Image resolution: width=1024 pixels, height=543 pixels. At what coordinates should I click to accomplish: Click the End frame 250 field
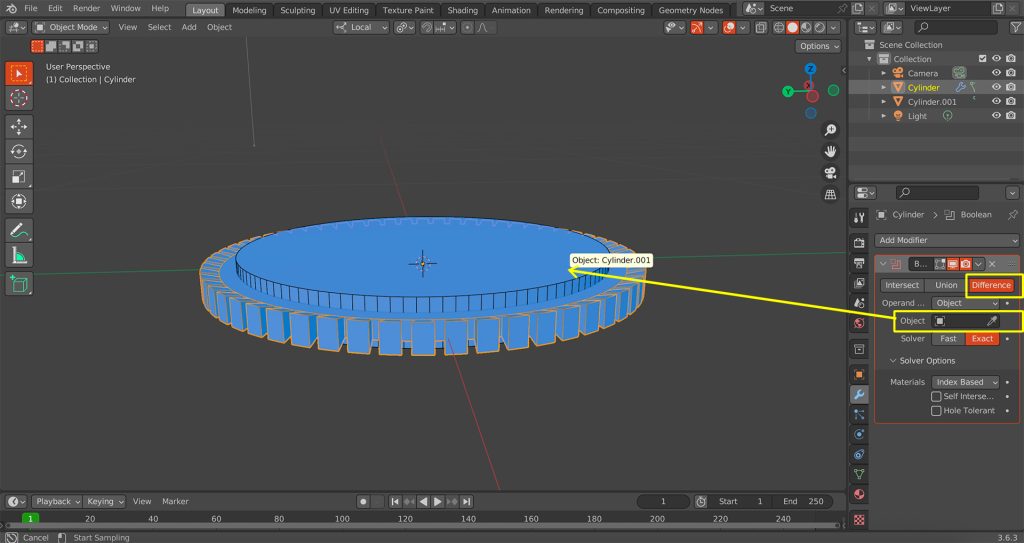click(804, 501)
